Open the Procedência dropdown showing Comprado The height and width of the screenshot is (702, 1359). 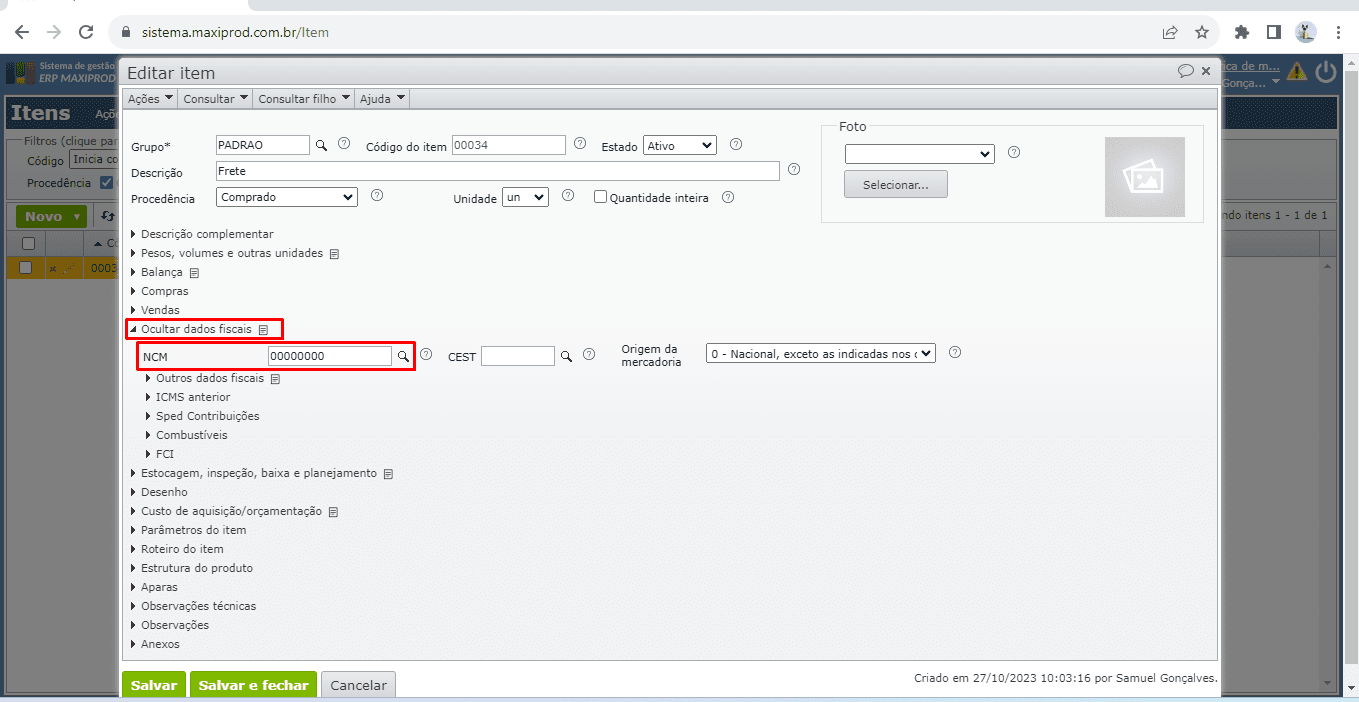click(287, 197)
